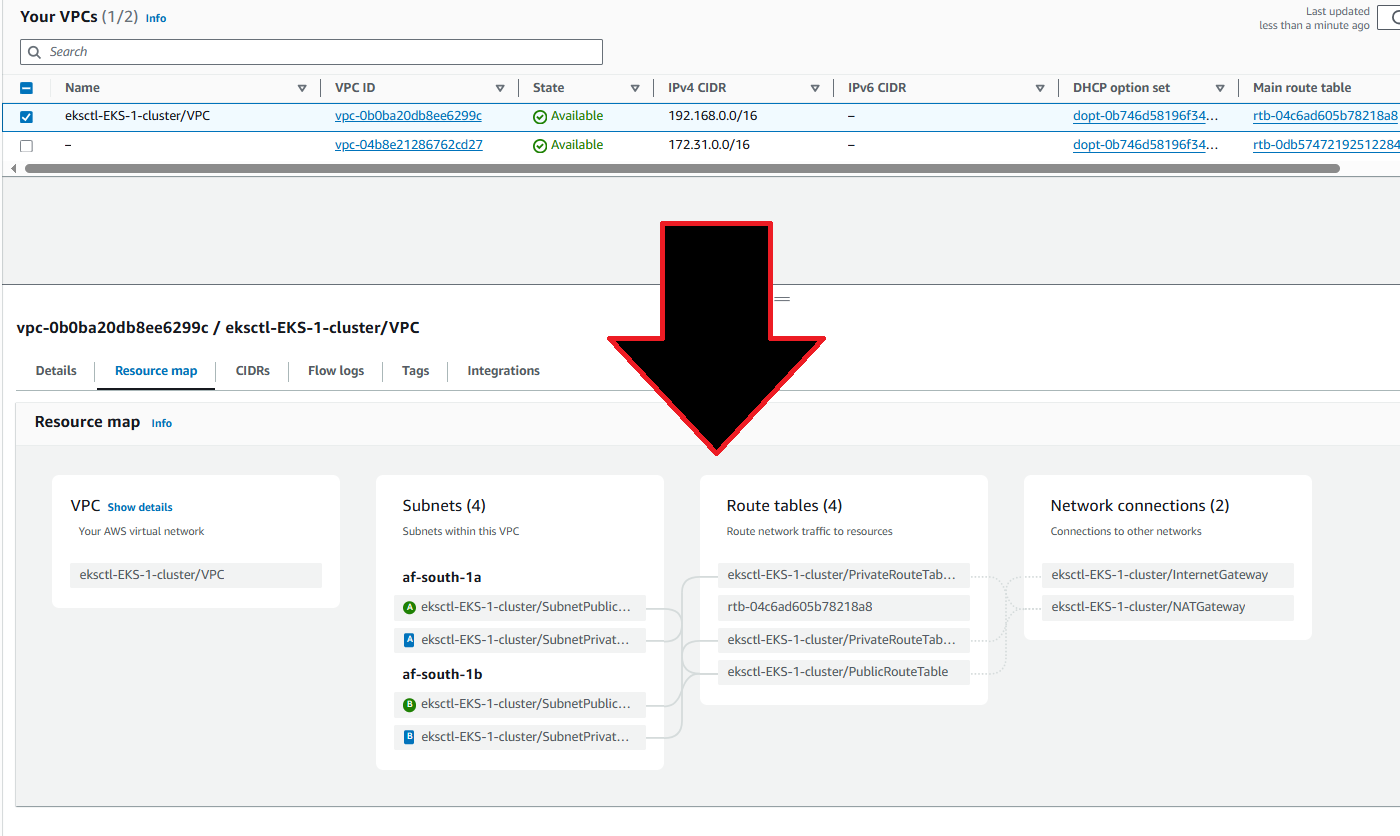Sort by the Name column arrow
Viewport: 1400px width, 836px height.
tap(302, 88)
